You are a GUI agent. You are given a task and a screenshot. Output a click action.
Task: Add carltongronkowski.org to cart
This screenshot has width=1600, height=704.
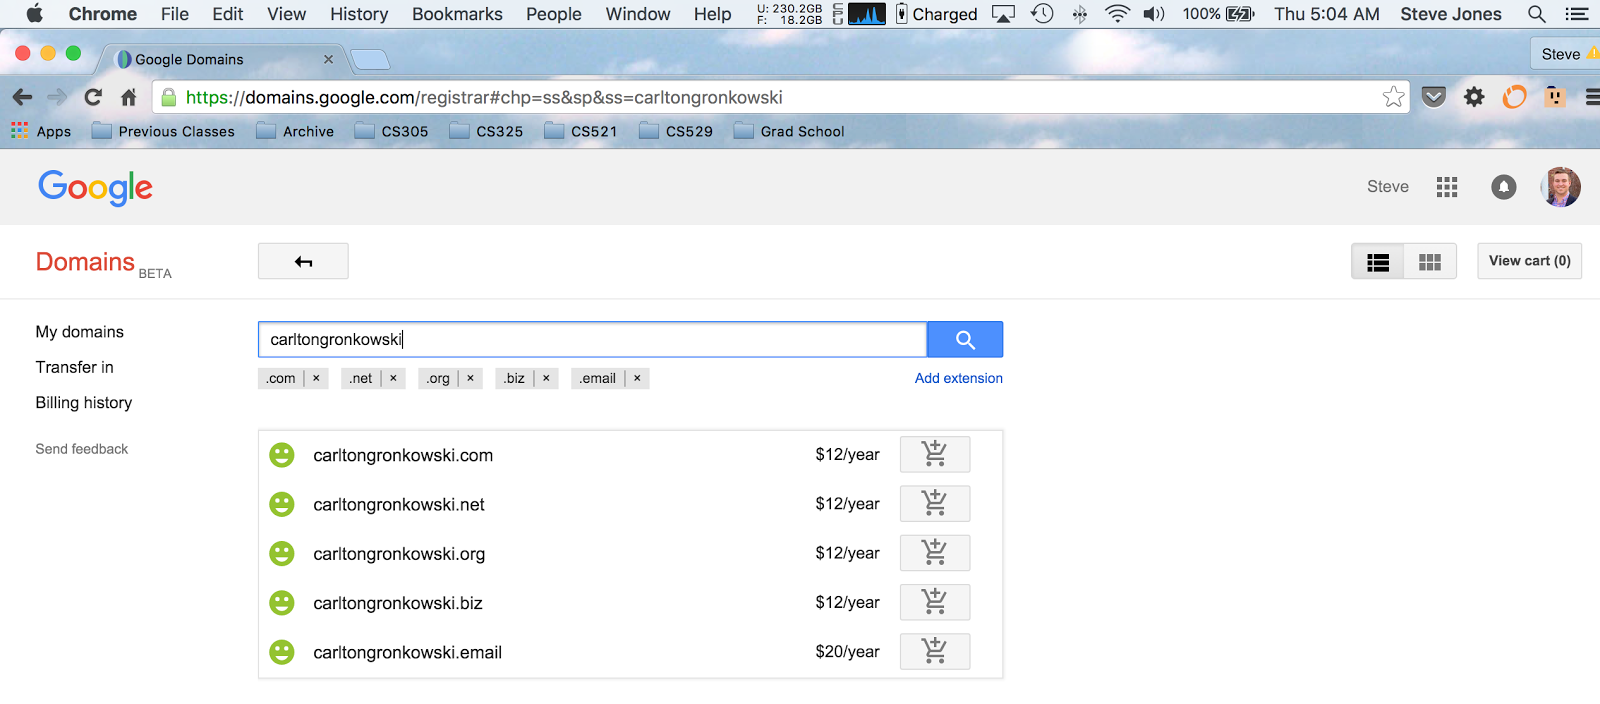(x=934, y=552)
